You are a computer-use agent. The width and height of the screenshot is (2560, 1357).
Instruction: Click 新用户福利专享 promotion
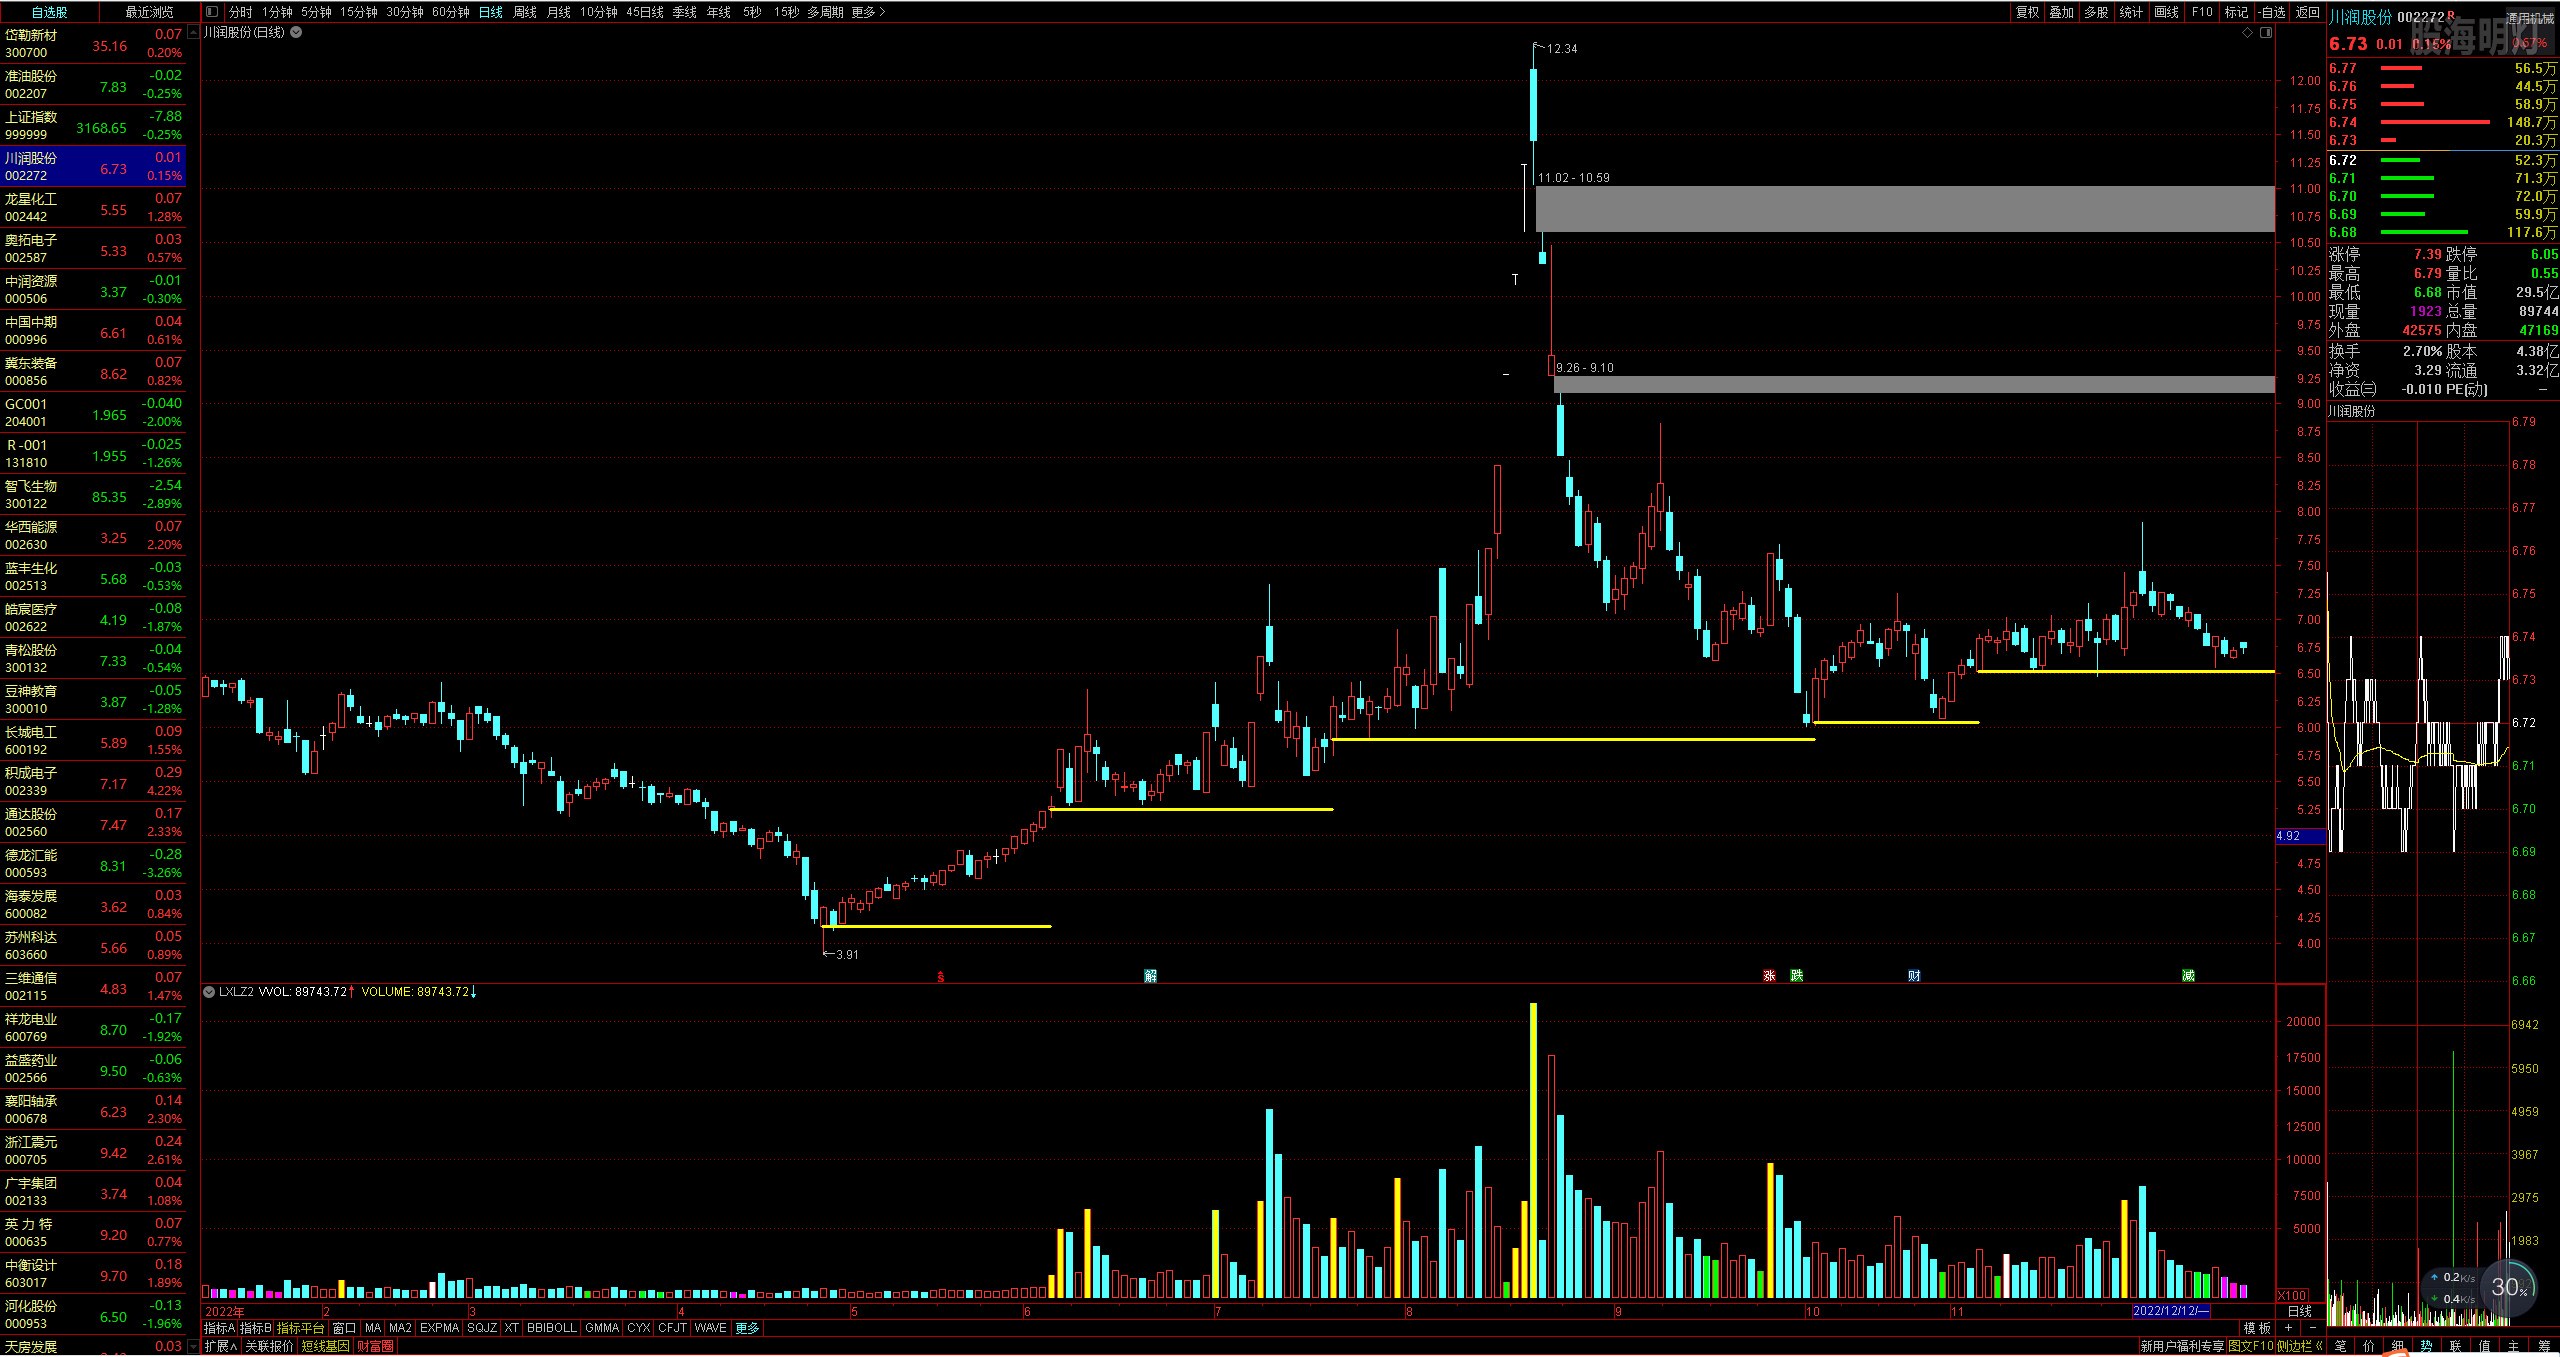coord(2182,1346)
